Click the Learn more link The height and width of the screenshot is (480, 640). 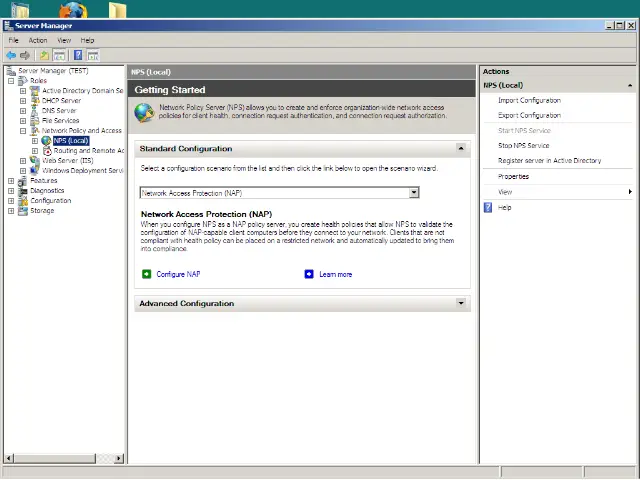pos(336,274)
